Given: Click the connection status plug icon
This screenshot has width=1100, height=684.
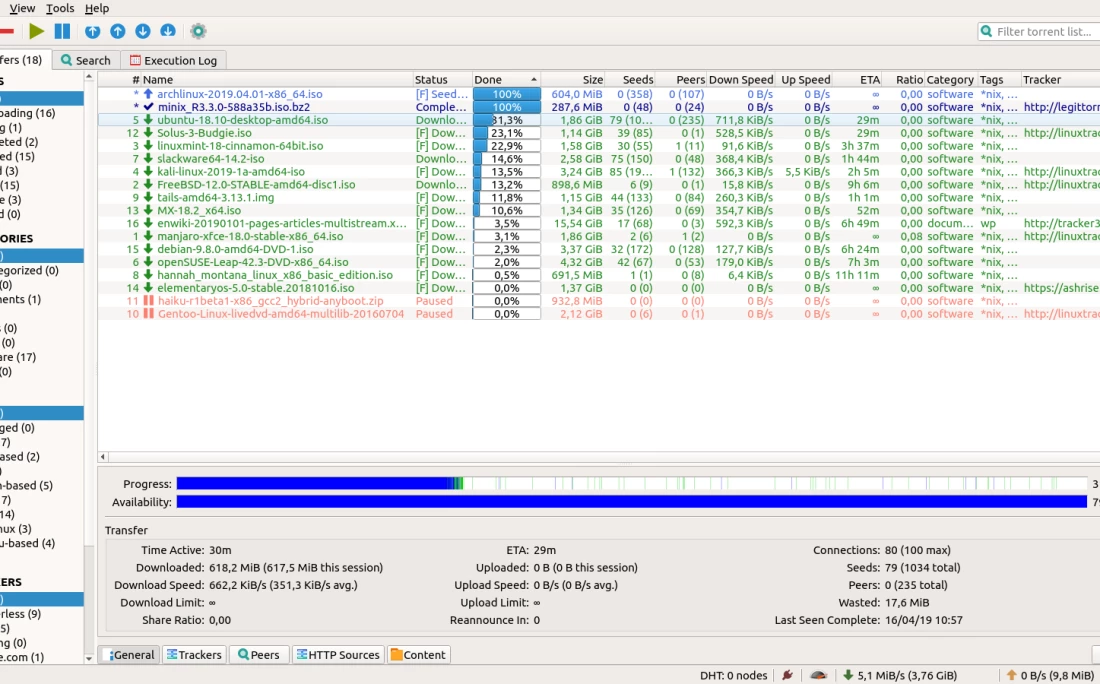Looking at the screenshot, I should [x=788, y=675].
